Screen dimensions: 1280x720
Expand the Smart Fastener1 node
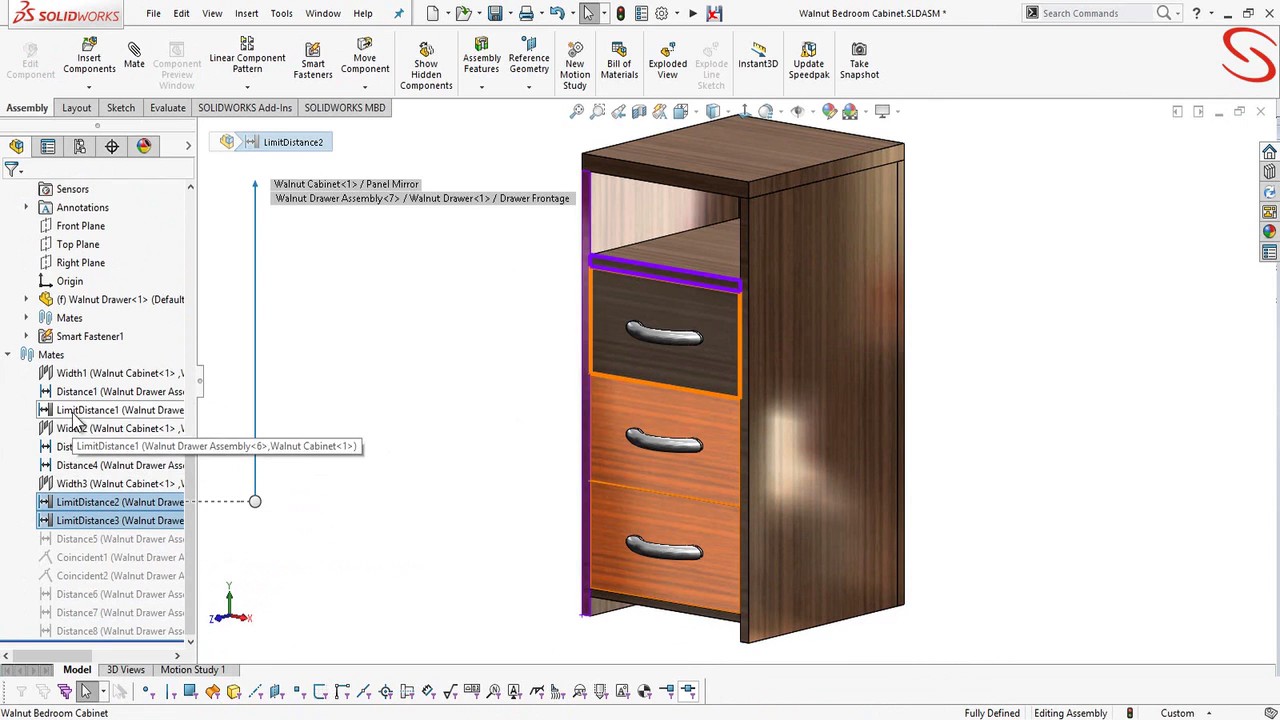[26, 337]
